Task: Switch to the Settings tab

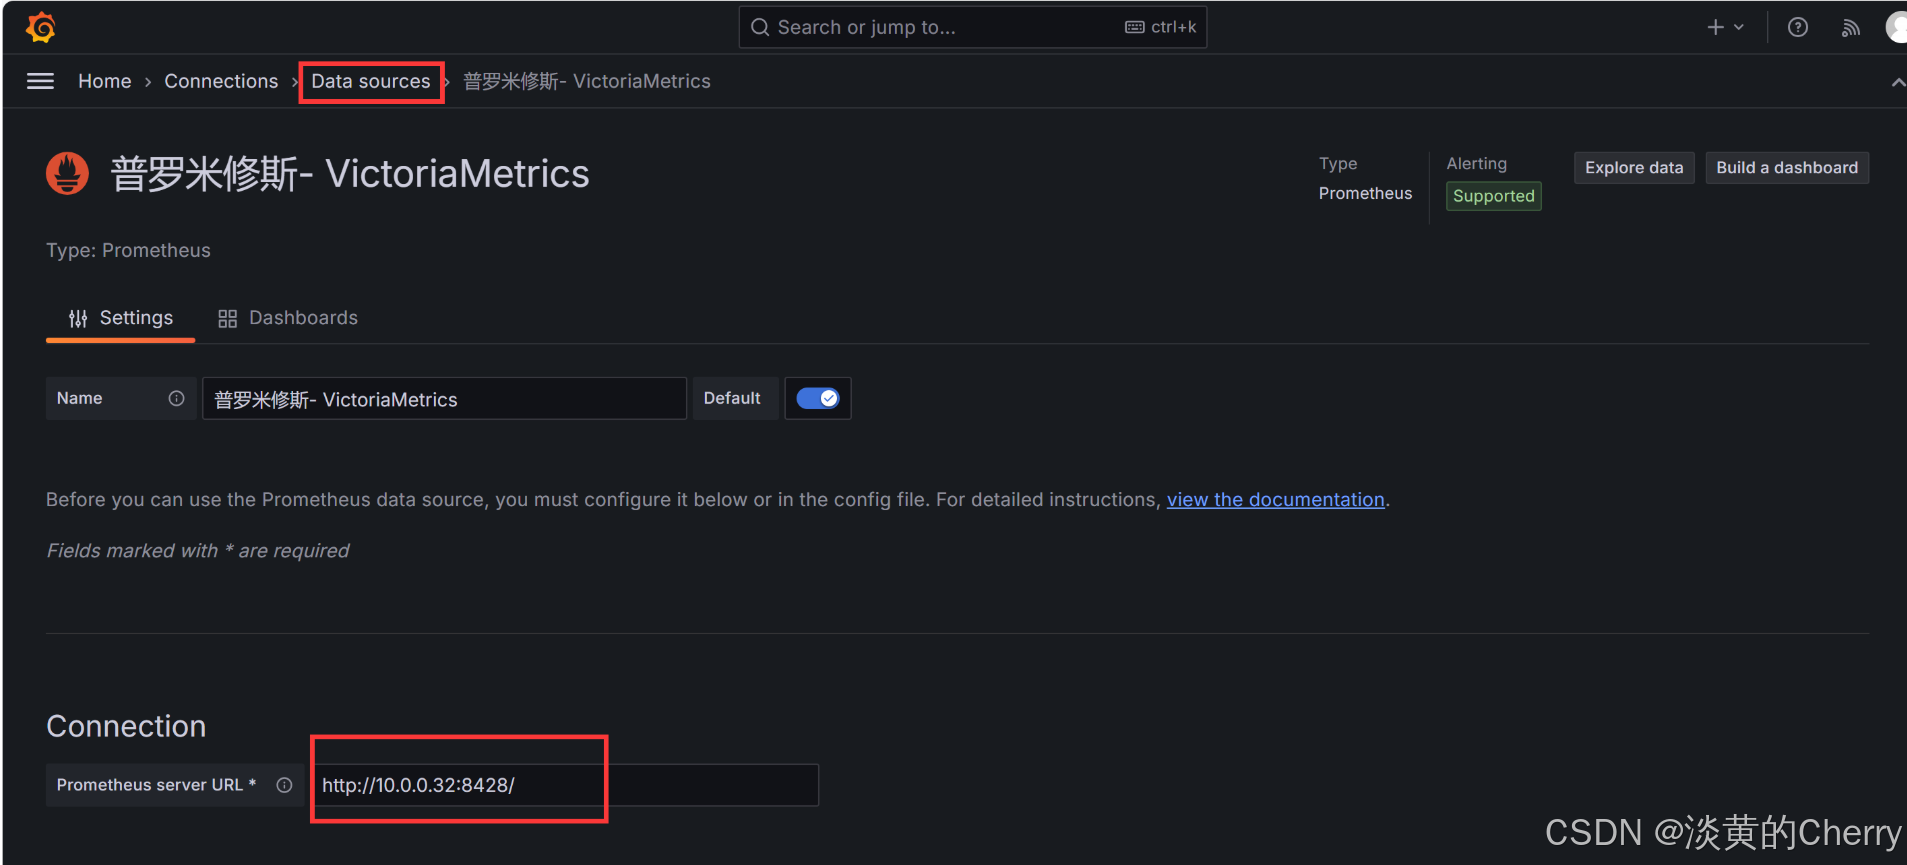Action: coord(121,318)
